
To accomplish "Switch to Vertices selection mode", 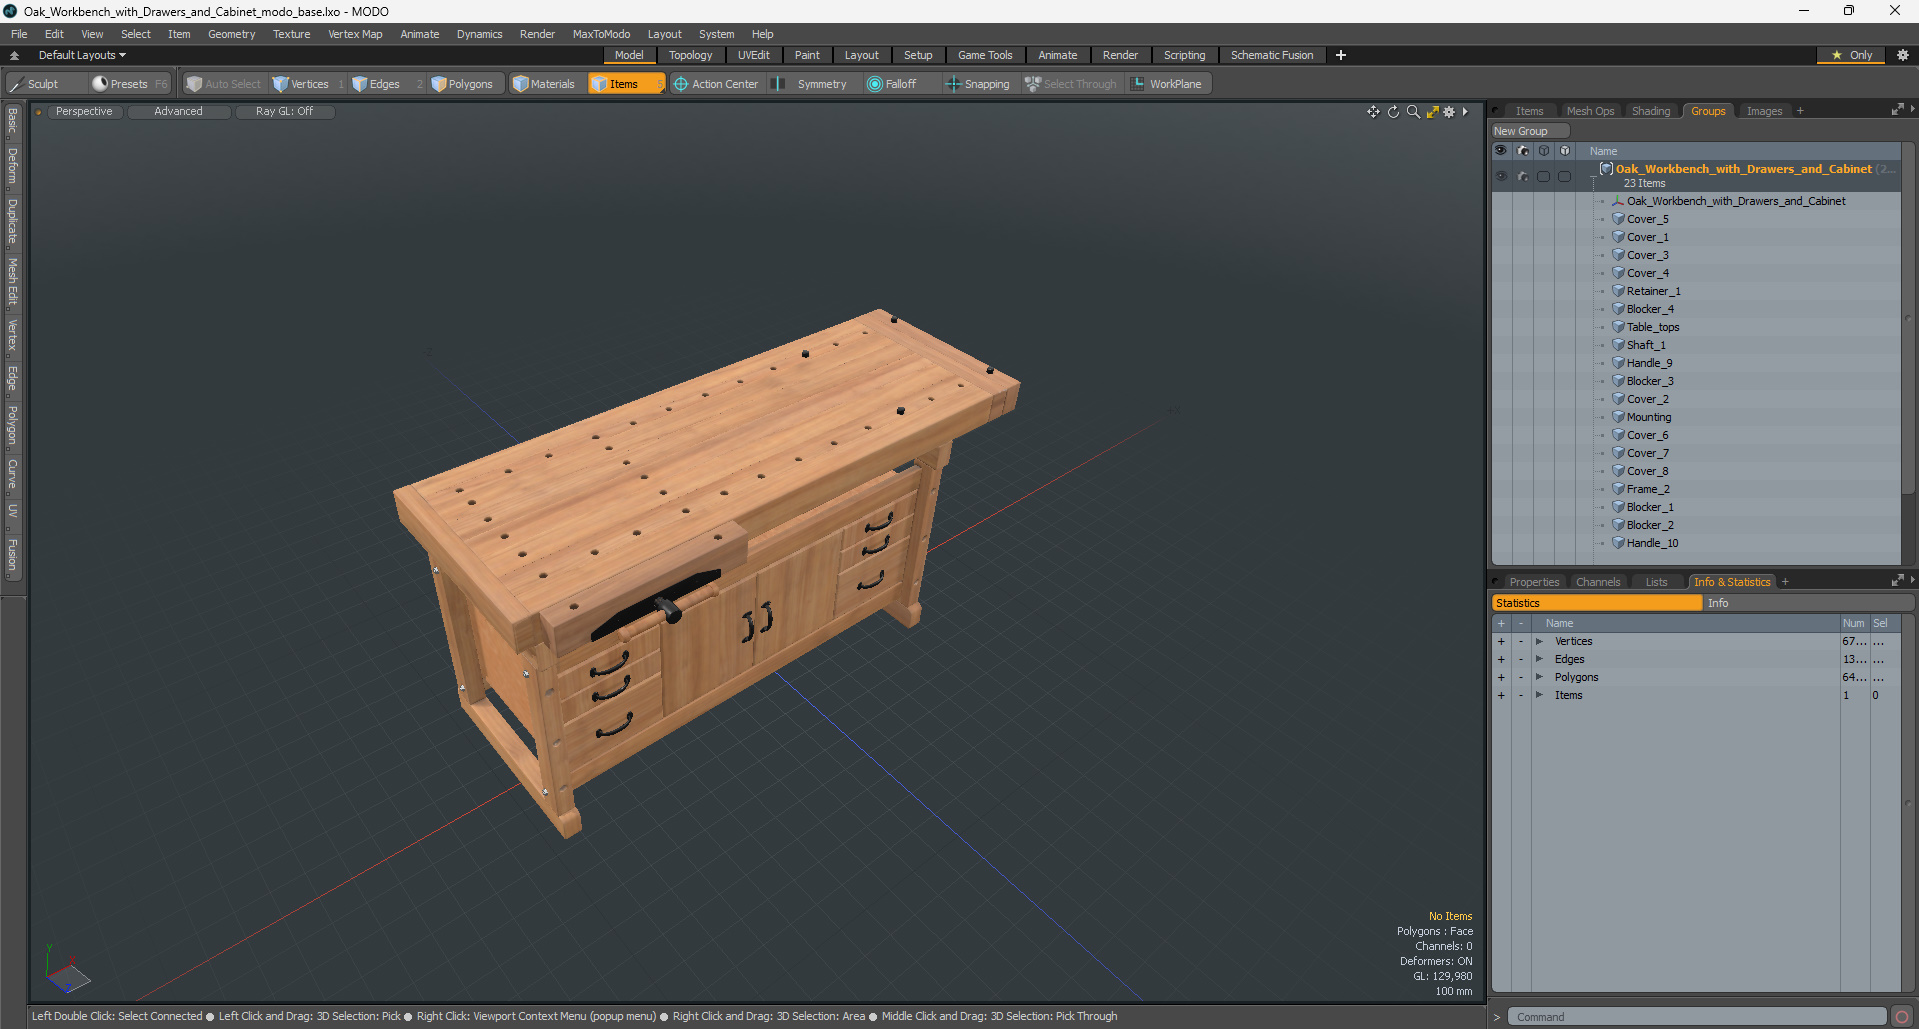I will tap(308, 84).
